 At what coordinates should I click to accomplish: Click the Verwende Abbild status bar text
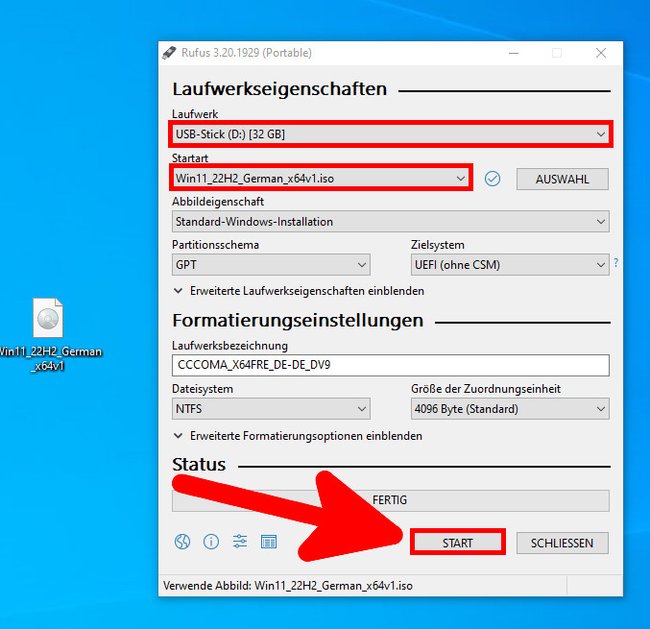pos(288,585)
